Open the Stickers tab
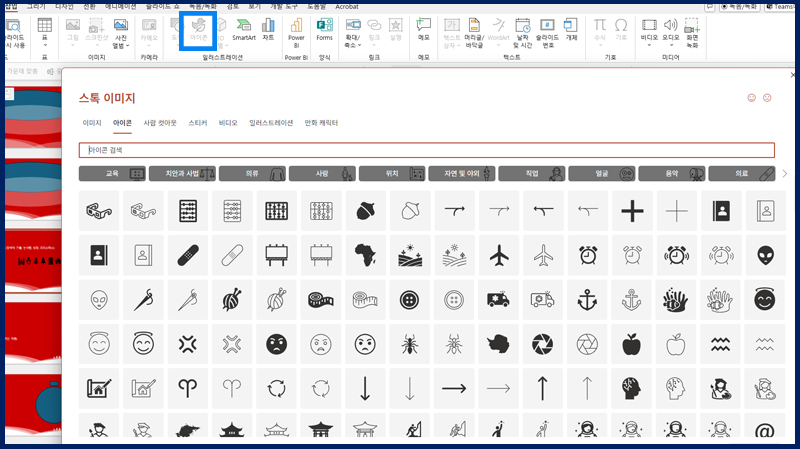This screenshot has height=449, width=800. 197,123
